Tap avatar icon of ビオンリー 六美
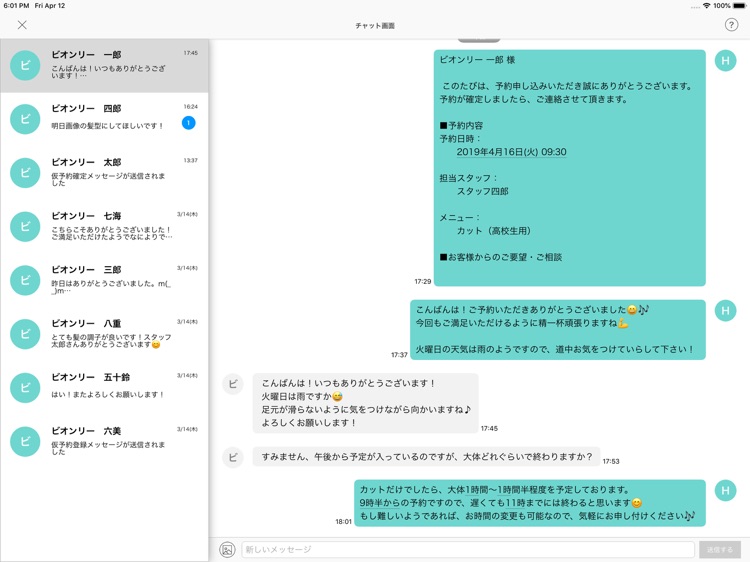Viewport: 750px width, 562px height. tap(25, 441)
